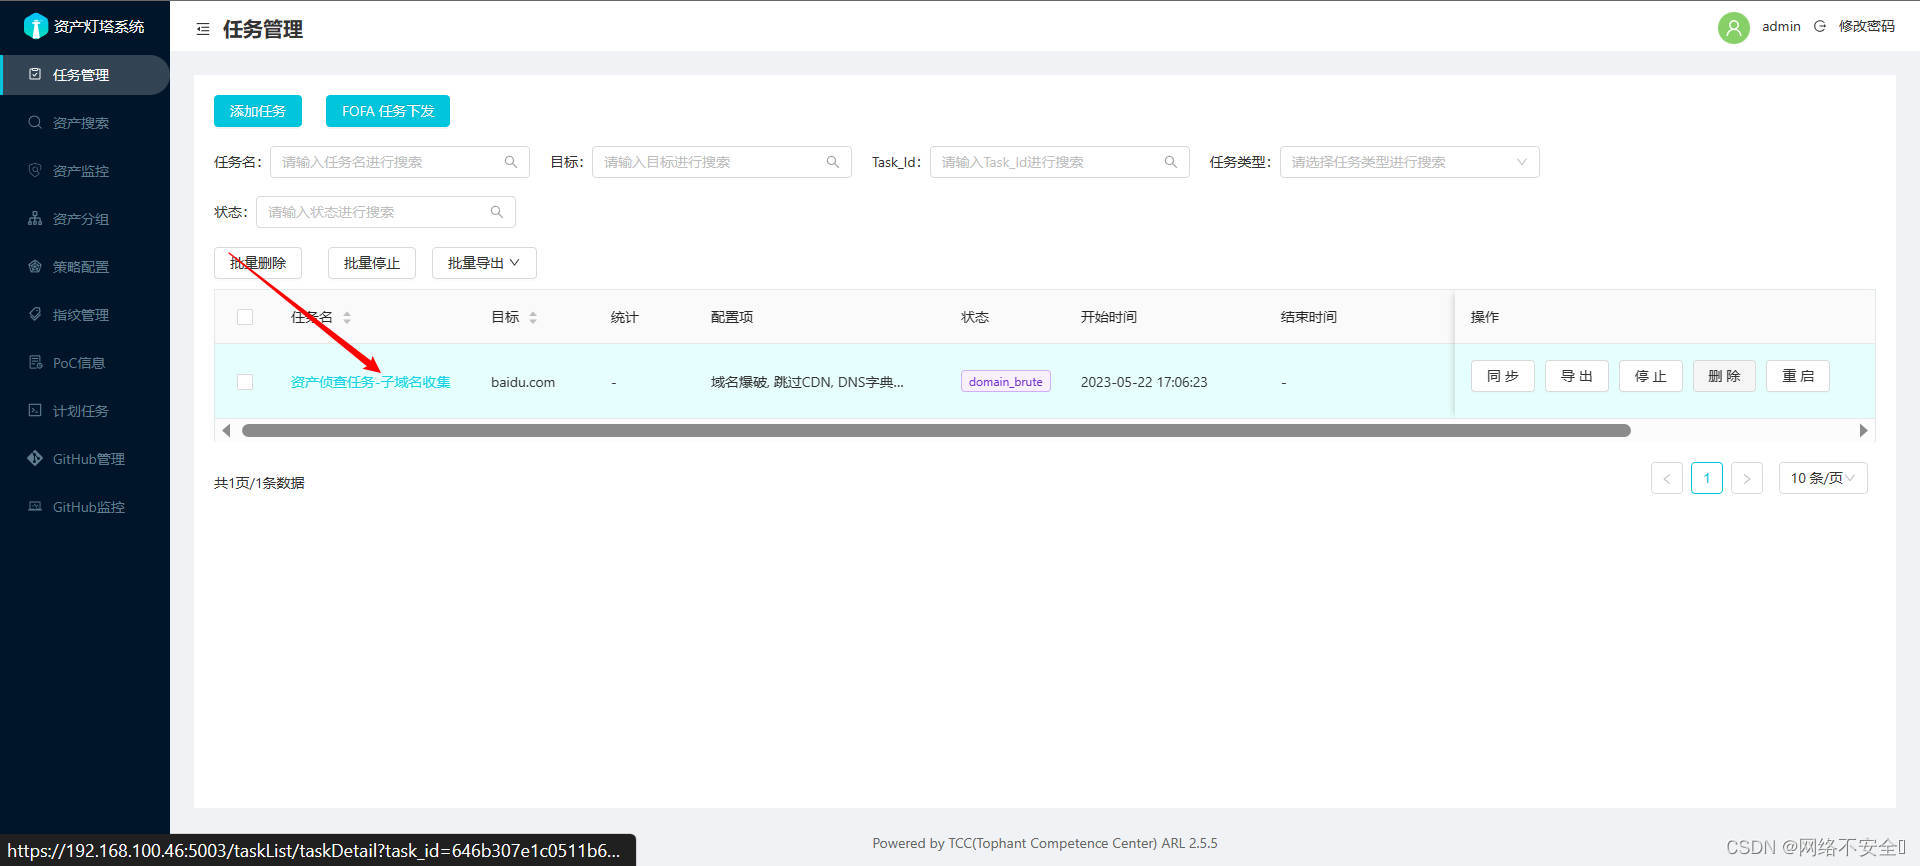Click table scroll left arrow

click(x=226, y=430)
